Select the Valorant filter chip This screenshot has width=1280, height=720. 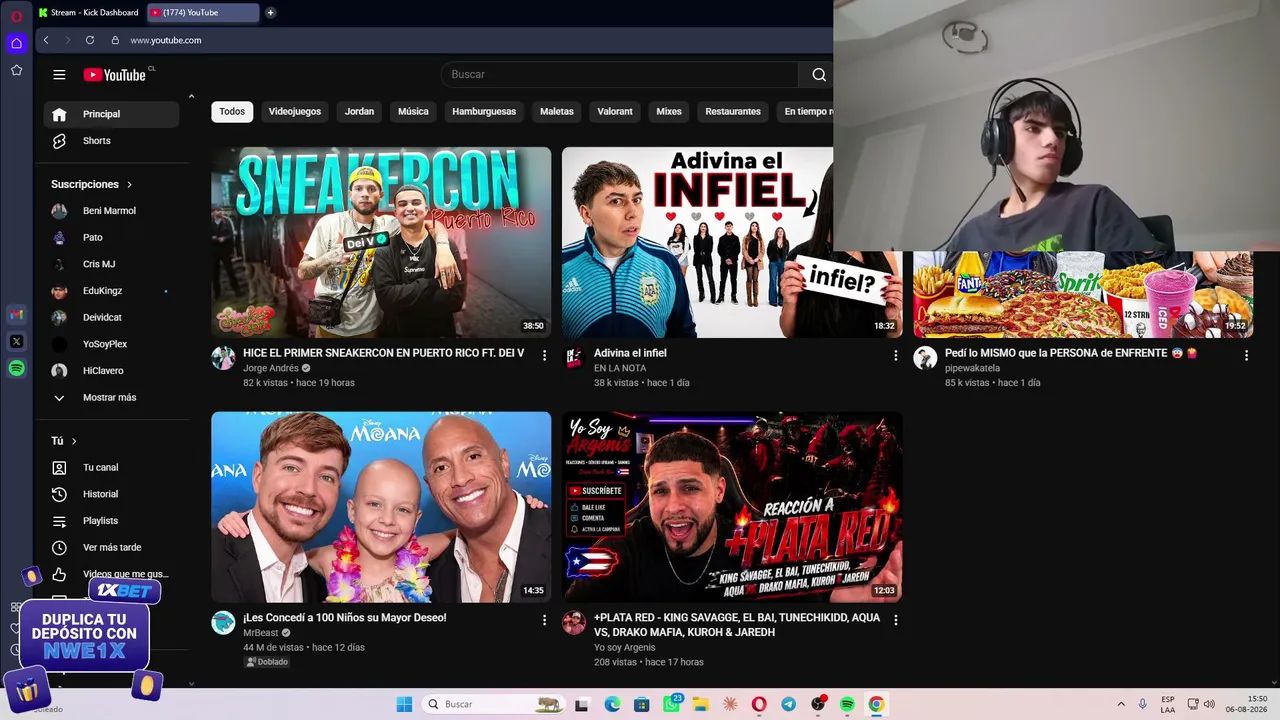click(x=615, y=112)
